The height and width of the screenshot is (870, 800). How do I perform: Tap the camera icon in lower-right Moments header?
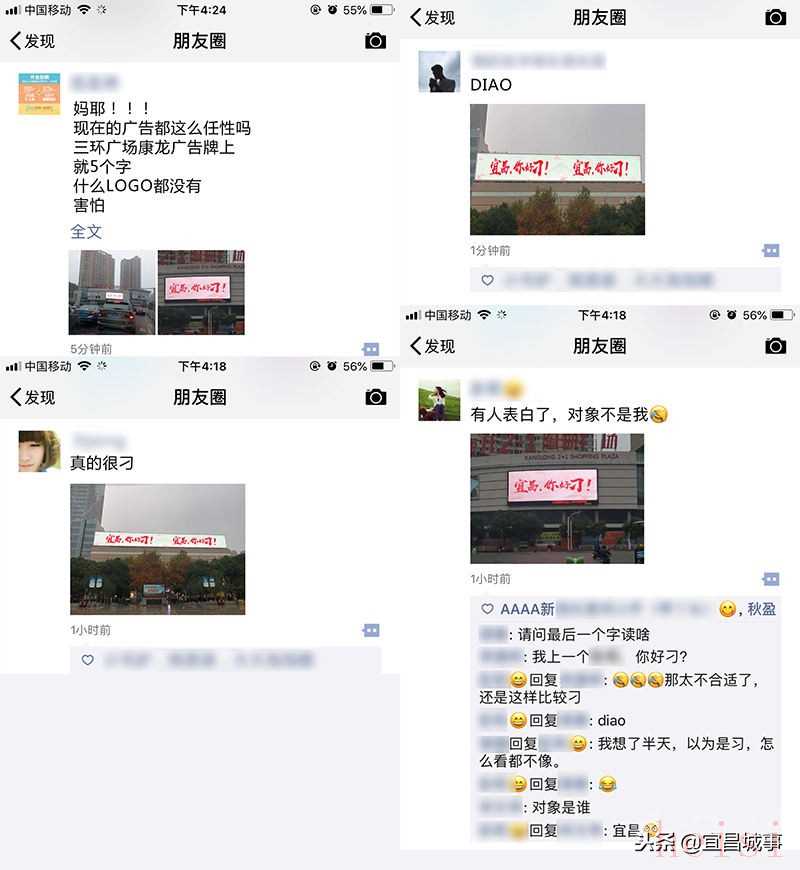tap(775, 346)
